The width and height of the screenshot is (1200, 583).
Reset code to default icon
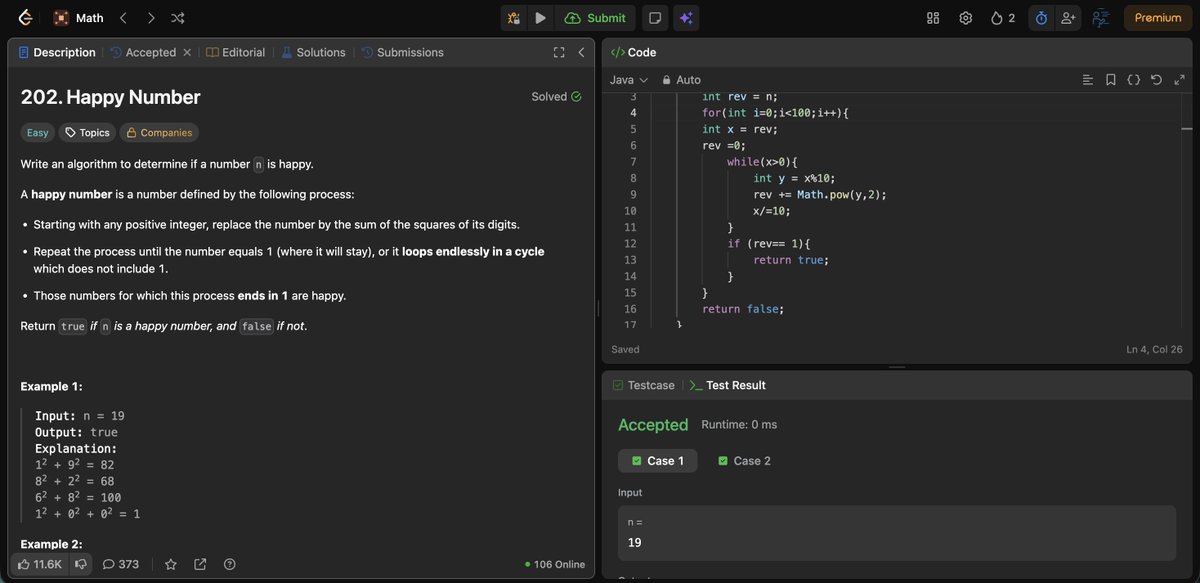tap(1157, 80)
